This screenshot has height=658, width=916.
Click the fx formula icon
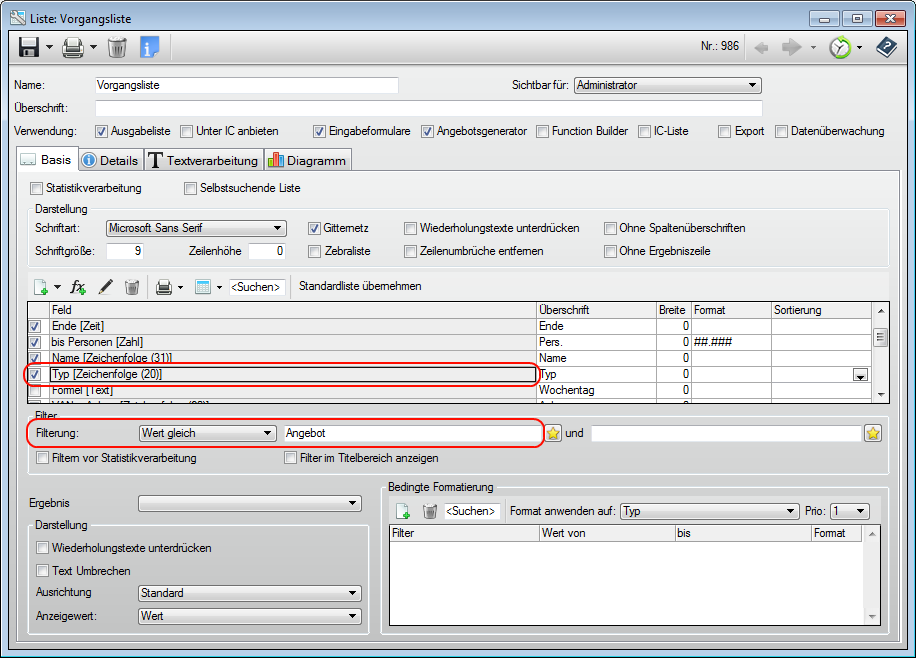coord(78,287)
